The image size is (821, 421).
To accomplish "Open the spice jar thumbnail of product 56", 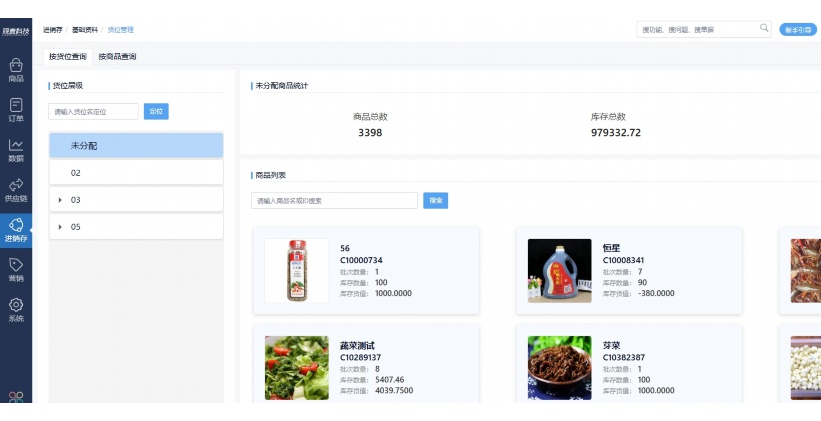I will click(x=296, y=270).
